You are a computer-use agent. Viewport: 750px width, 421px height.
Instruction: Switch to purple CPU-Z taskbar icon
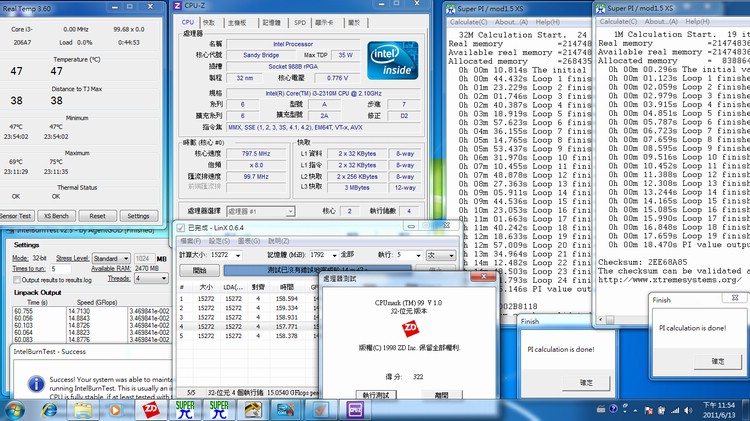355,410
